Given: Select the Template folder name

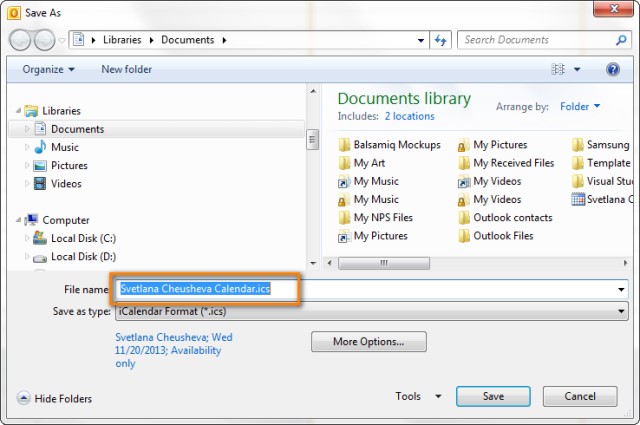Looking at the screenshot, I should 609,163.
